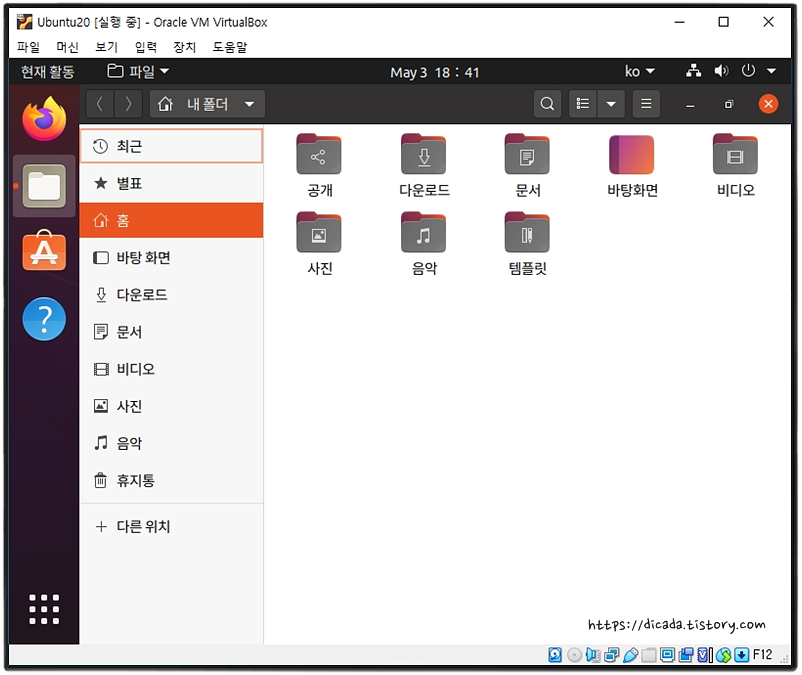Go forward with the right arrow
This screenshot has width=802, height=675.
128,104
